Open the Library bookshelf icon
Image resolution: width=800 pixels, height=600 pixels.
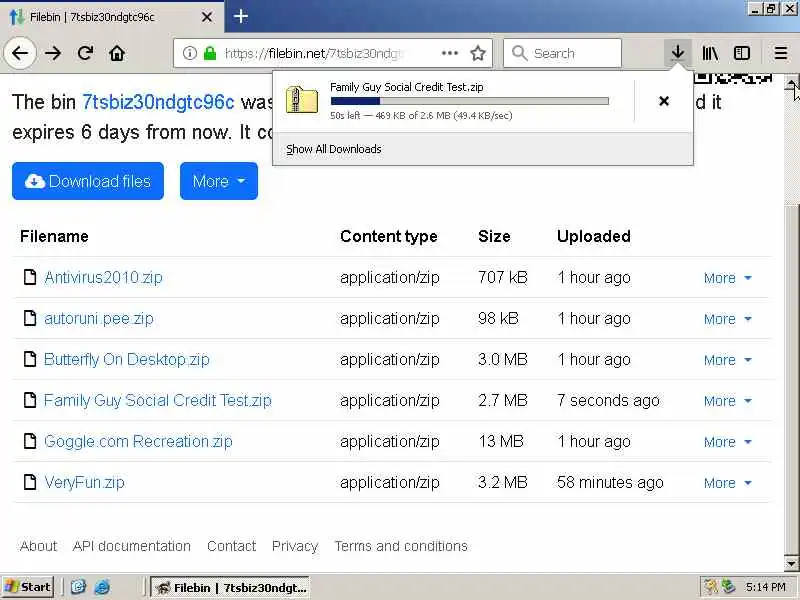click(710, 53)
